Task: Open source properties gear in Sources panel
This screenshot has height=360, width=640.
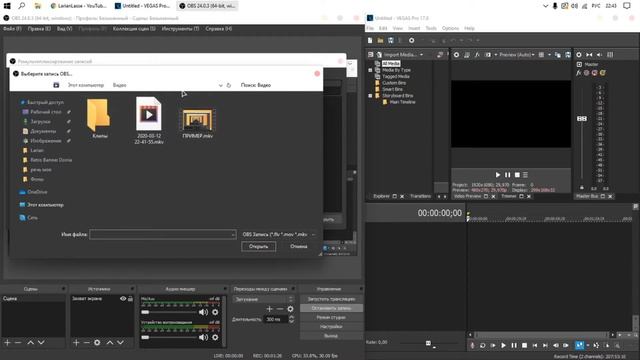Action: 97,342
